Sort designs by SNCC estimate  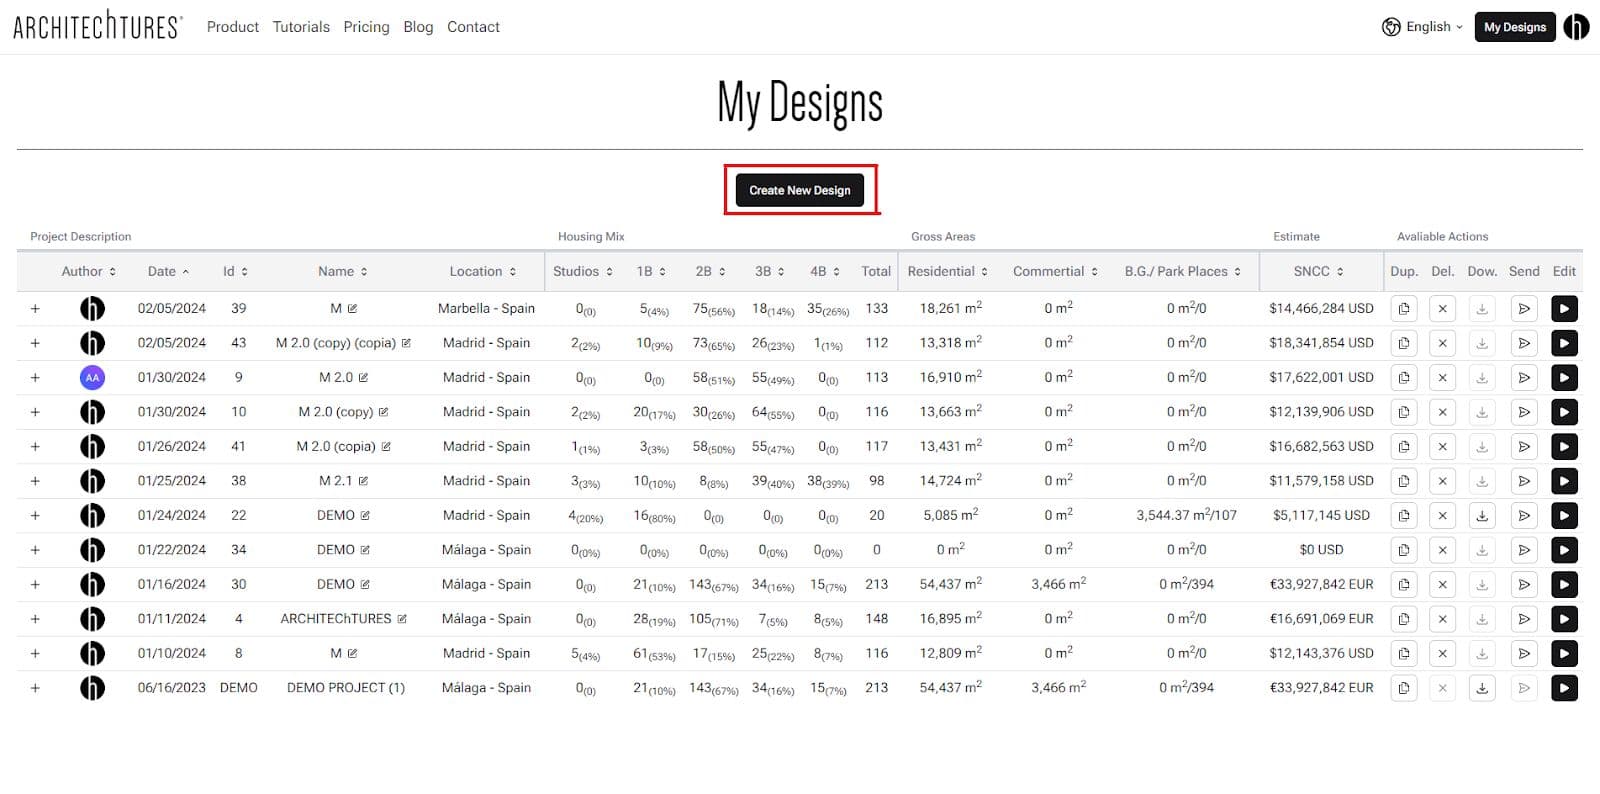[x=1318, y=271]
